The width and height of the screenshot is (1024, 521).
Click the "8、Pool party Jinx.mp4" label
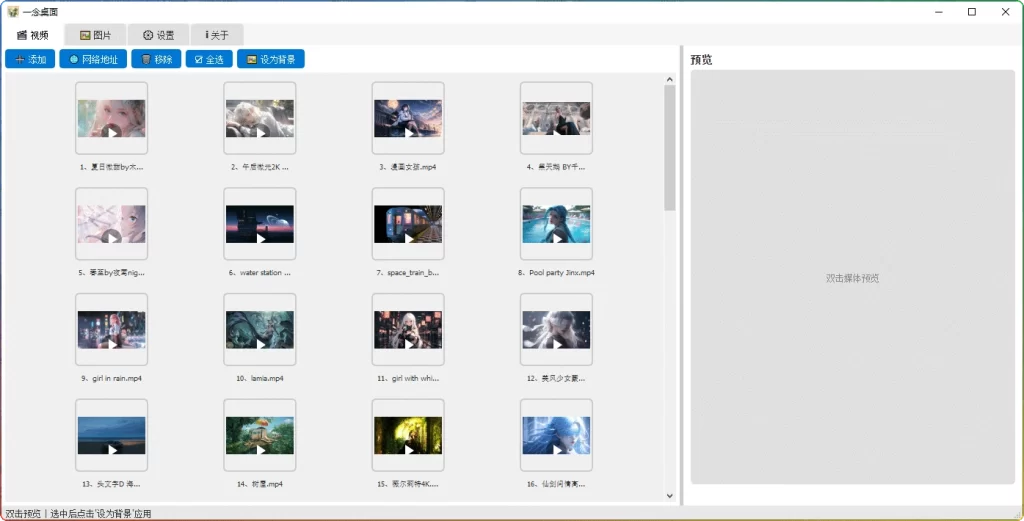coord(556,273)
